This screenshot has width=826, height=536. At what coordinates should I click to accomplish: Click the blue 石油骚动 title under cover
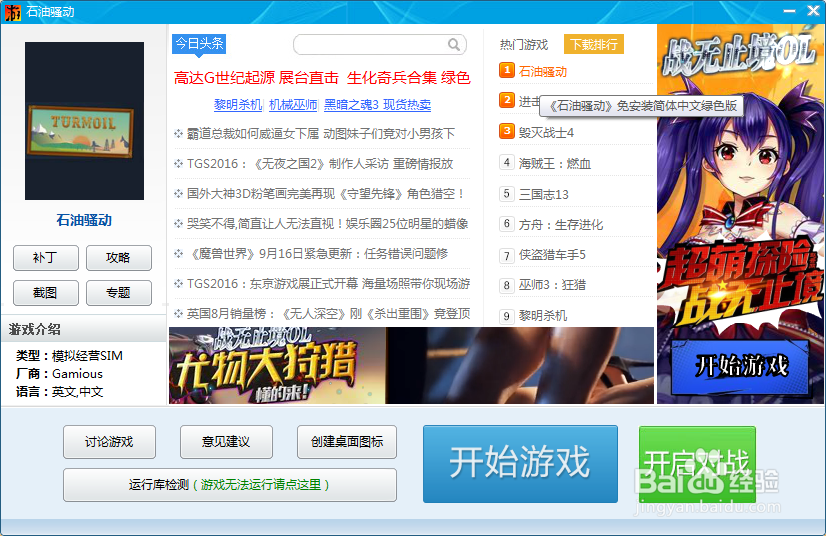point(84,220)
